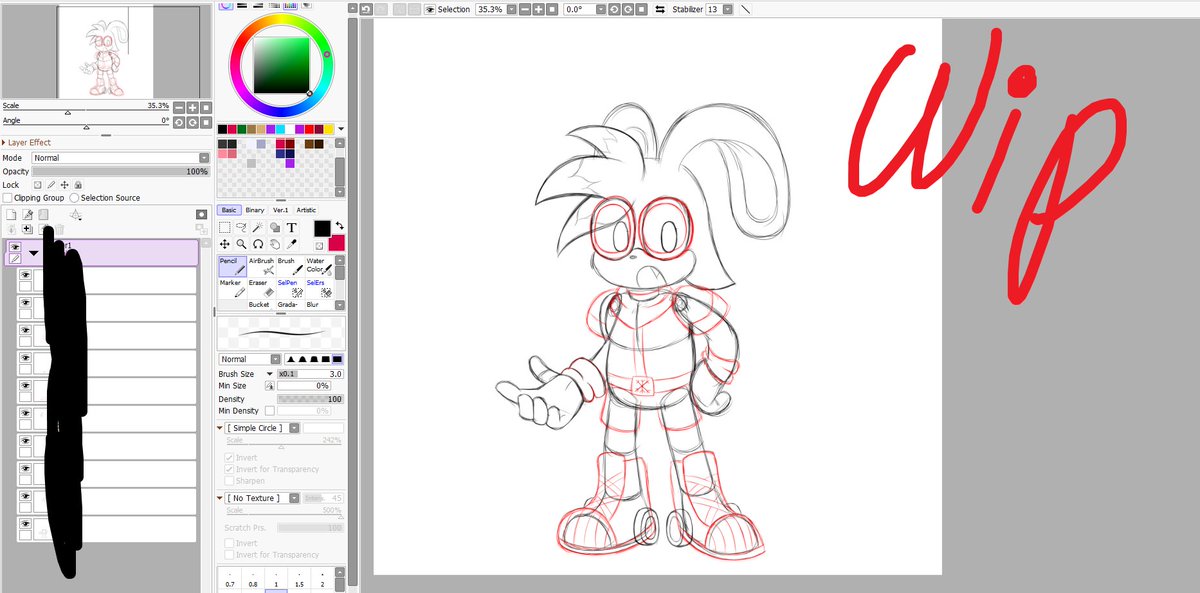
Task: Pick the Water Color brush
Action: [x=319, y=266]
